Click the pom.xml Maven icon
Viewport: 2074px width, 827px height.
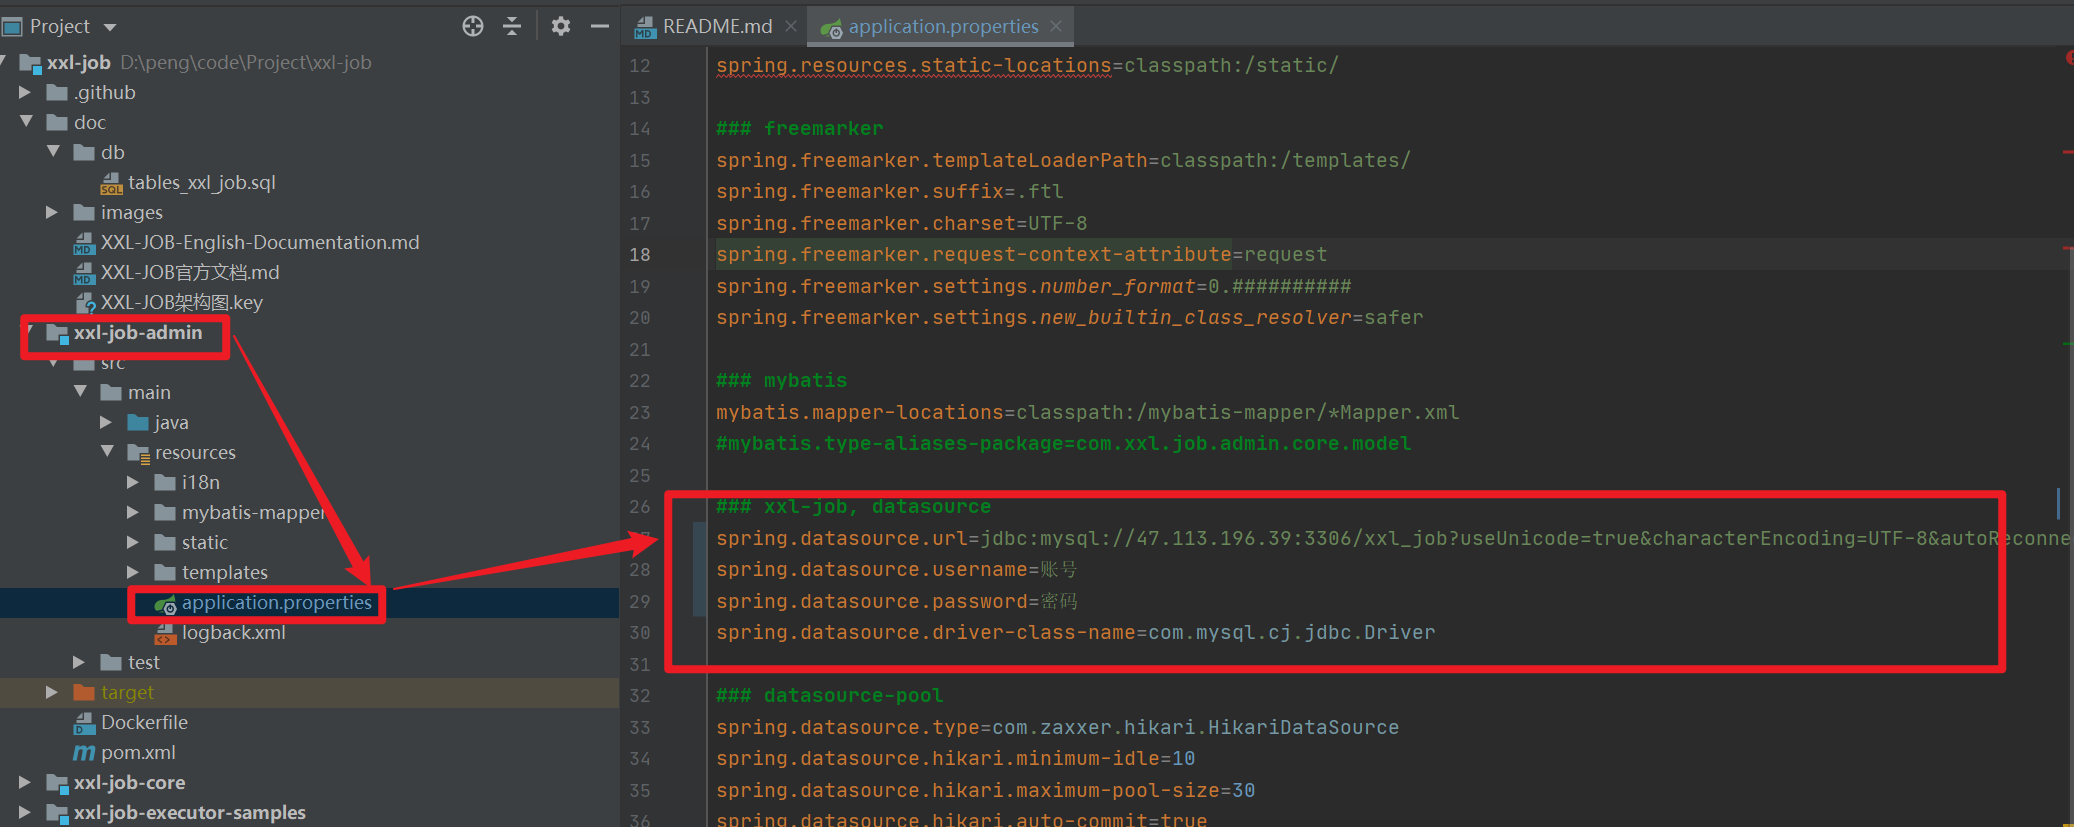coord(84,753)
